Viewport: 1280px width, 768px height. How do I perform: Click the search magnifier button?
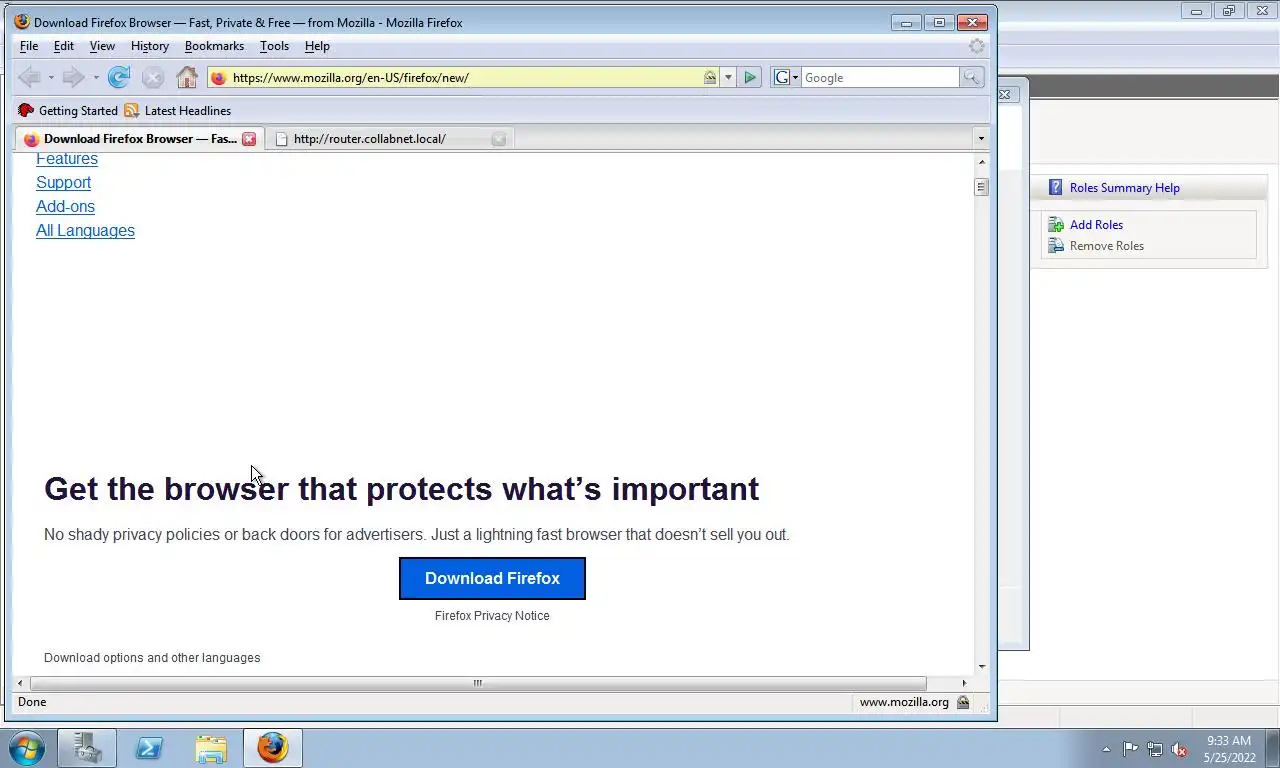[x=971, y=77]
